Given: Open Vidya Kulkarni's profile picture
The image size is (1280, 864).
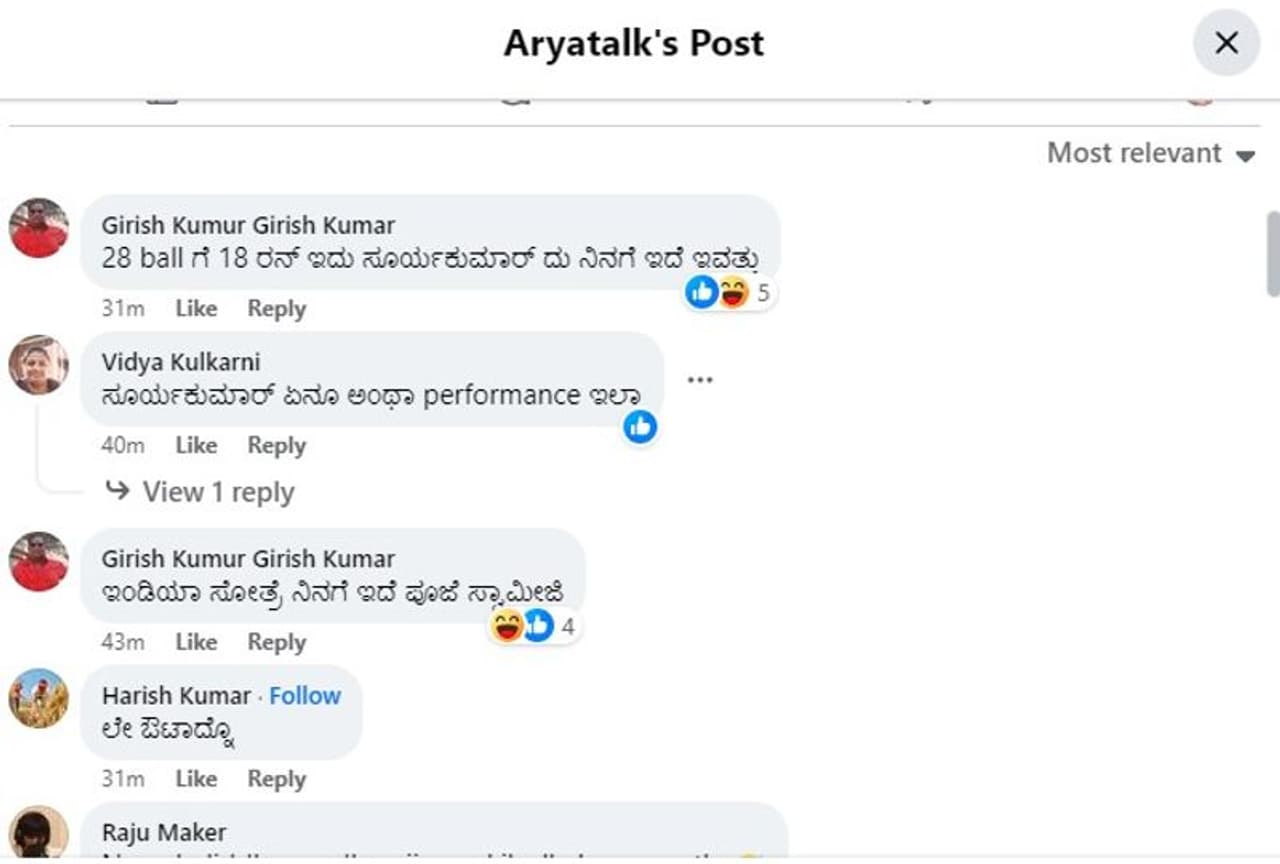Looking at the screenshot, I should (x=39, y=365).
